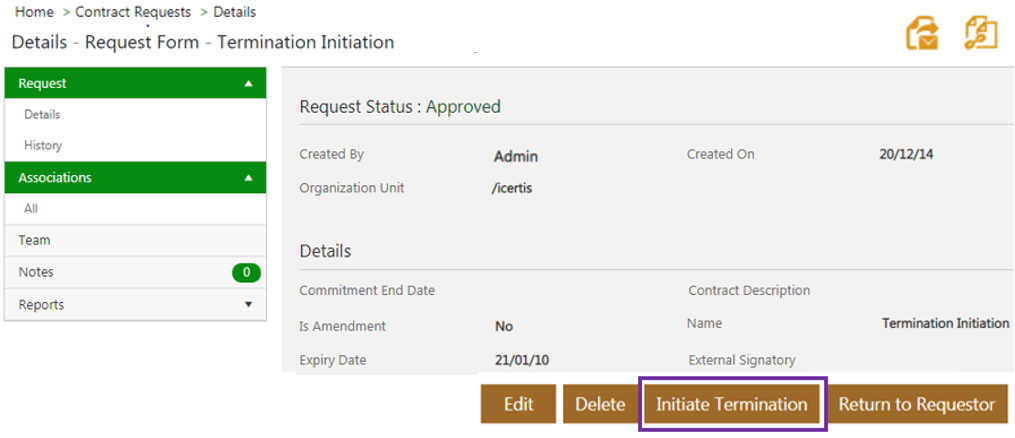Viewport: 1015px width, 438px height.
Task: Collapse the Request section arrow
Action: point(248,84)
